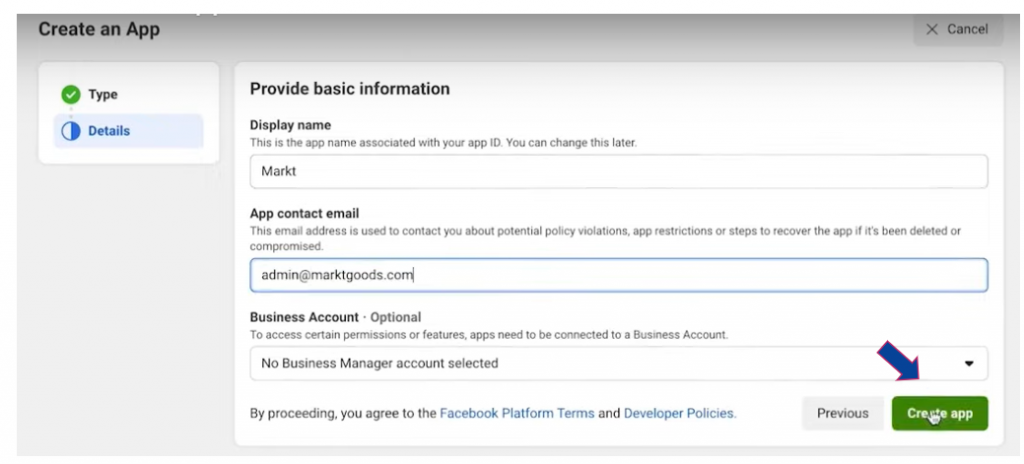
Task: Click the X icon in the Cancel button
Action: pyautogui.click(x=932, y=29)
